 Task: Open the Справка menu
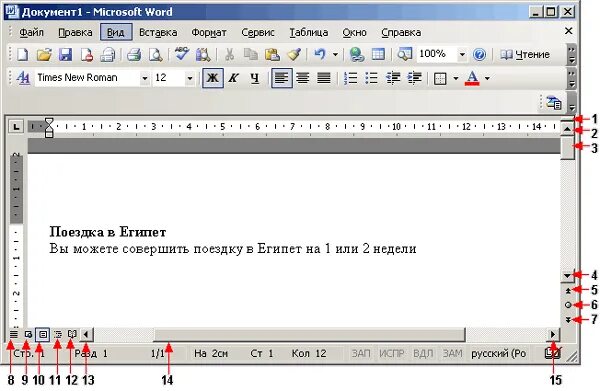(x=401, y=32)
